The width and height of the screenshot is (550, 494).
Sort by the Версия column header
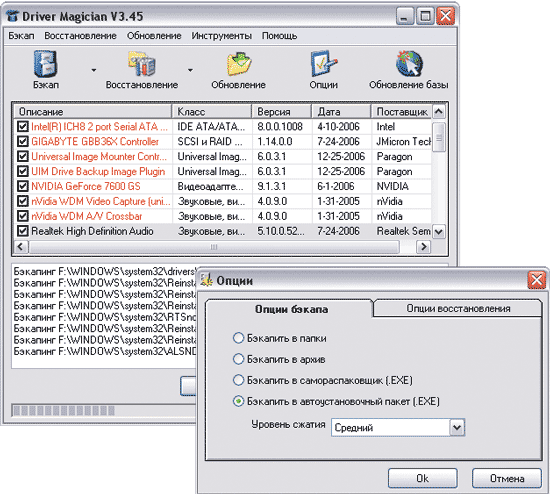[x=282, y=112]
